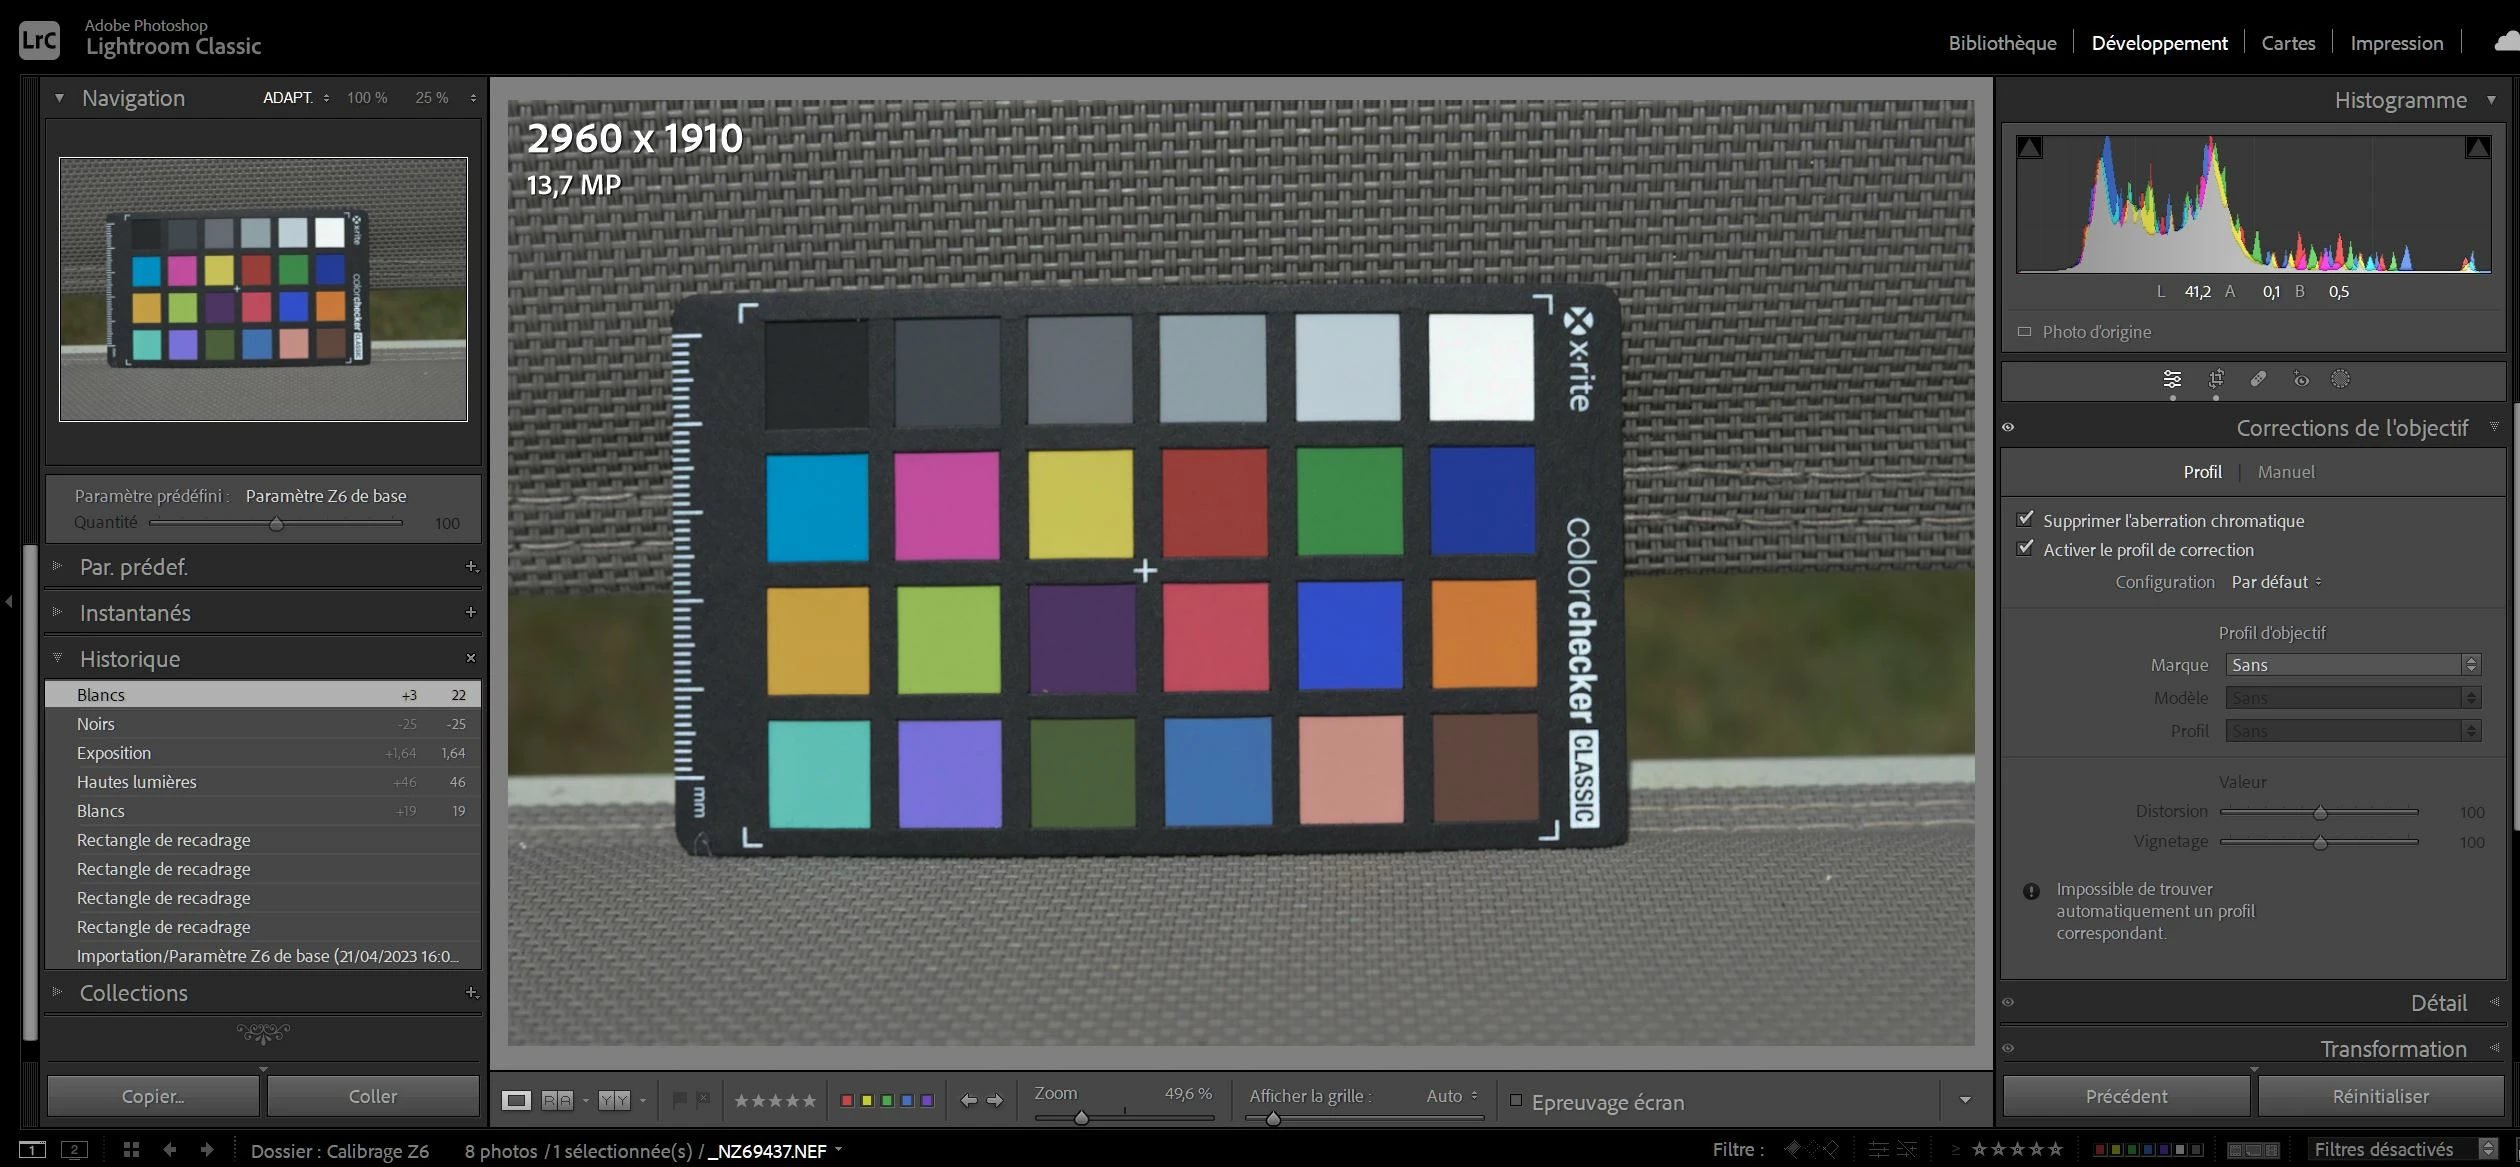
Task: Open the Masking circle tool
Action: [2340, 379]
